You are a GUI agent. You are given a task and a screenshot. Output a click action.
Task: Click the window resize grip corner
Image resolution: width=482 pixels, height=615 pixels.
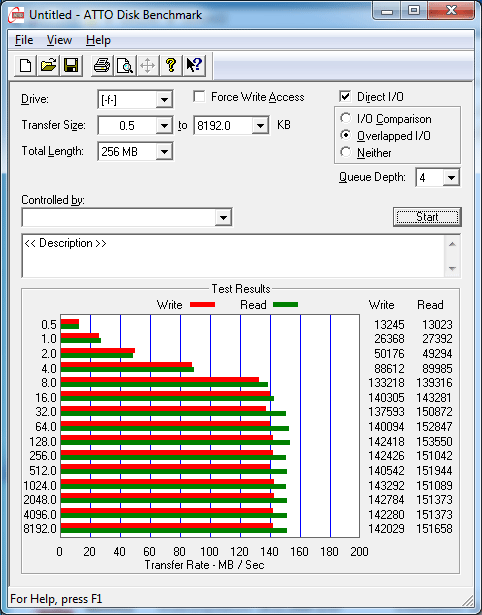tap(468, 600)
